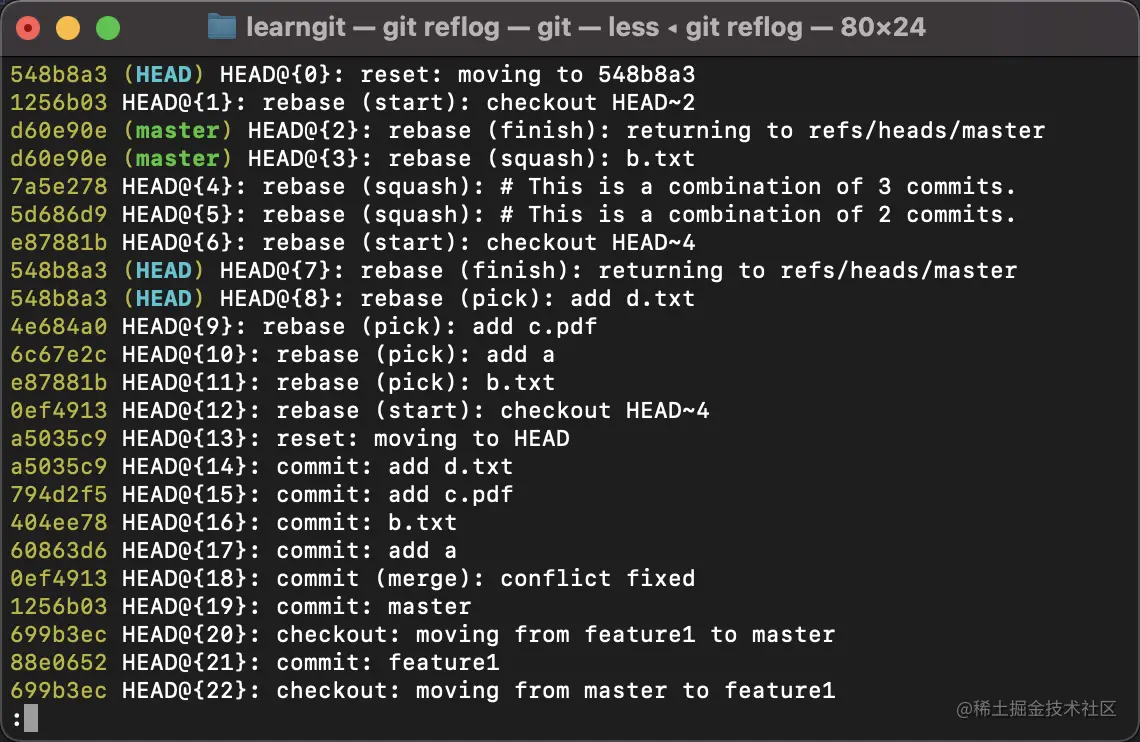Select the master label on HEAD@{3} line

click(x=177, y=158)
